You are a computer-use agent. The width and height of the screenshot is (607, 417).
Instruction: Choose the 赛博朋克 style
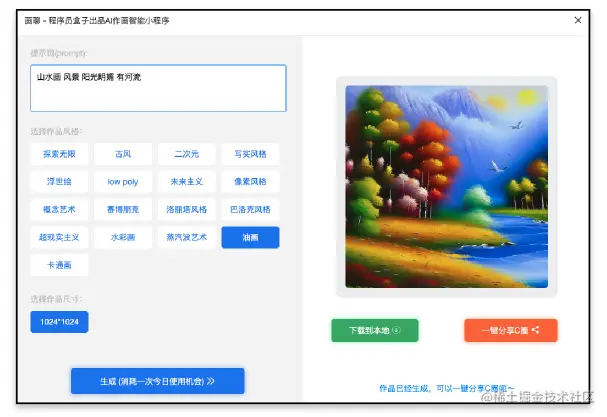[123, 209]
